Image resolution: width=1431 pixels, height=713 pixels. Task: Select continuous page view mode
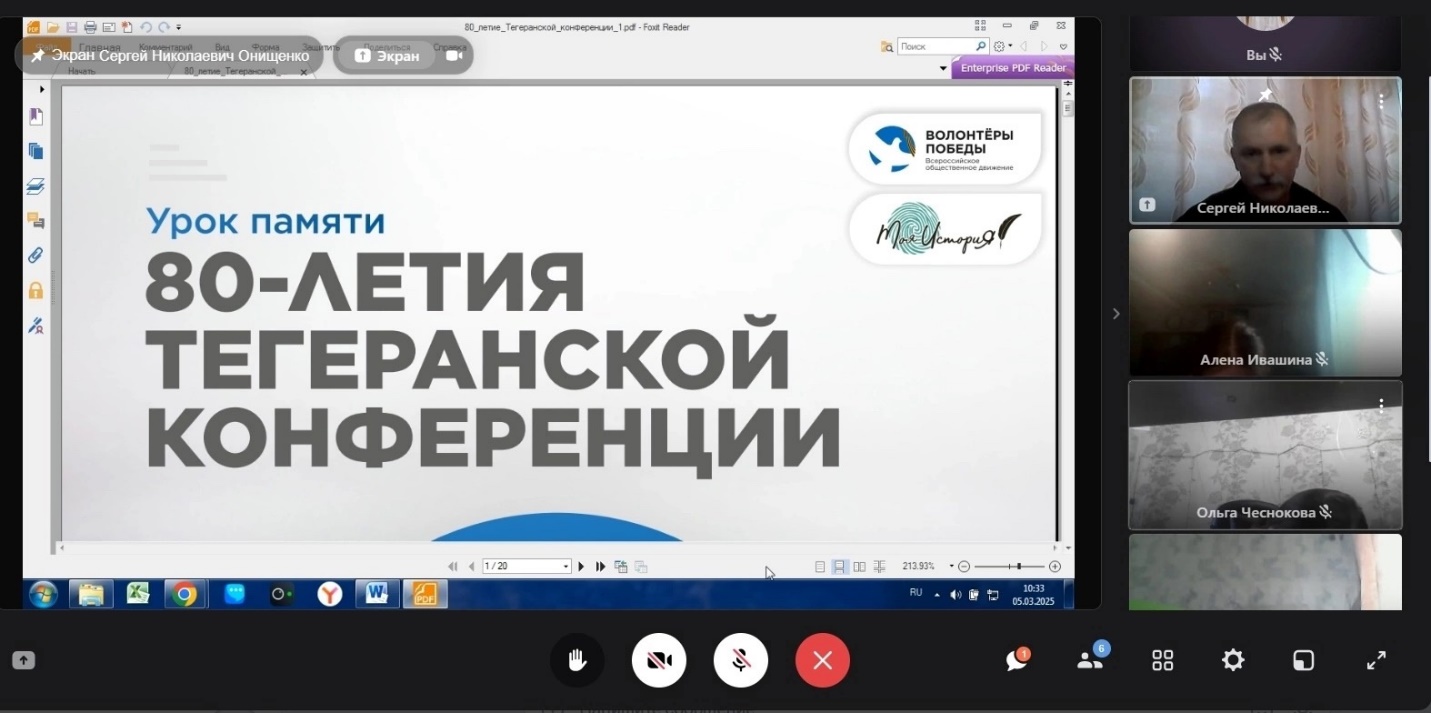pyautogui.click(x=839, y=566)
